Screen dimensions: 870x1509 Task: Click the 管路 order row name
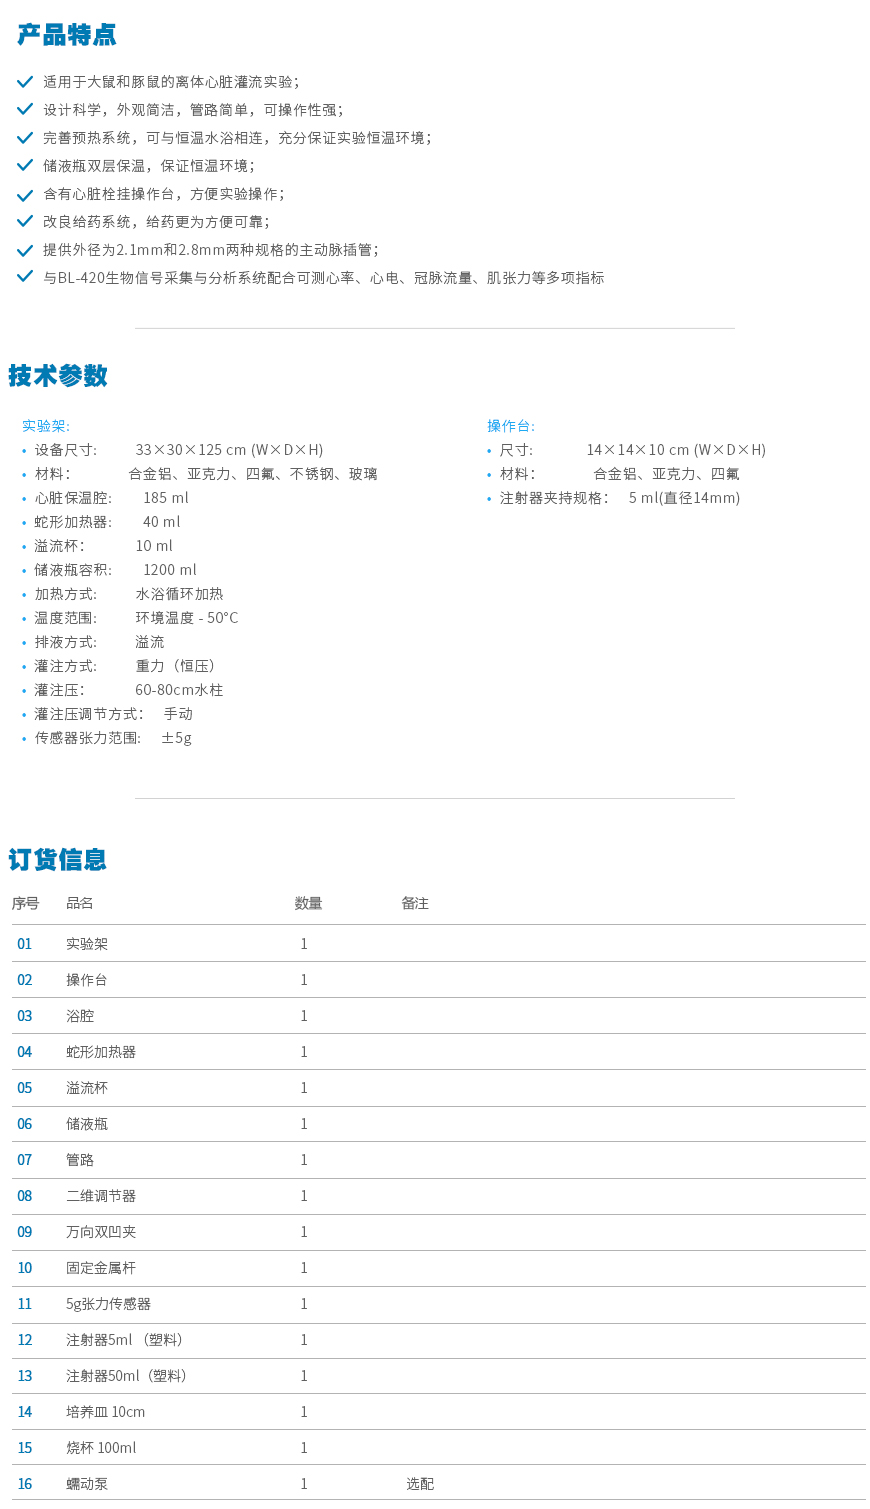pos(80,1160)
